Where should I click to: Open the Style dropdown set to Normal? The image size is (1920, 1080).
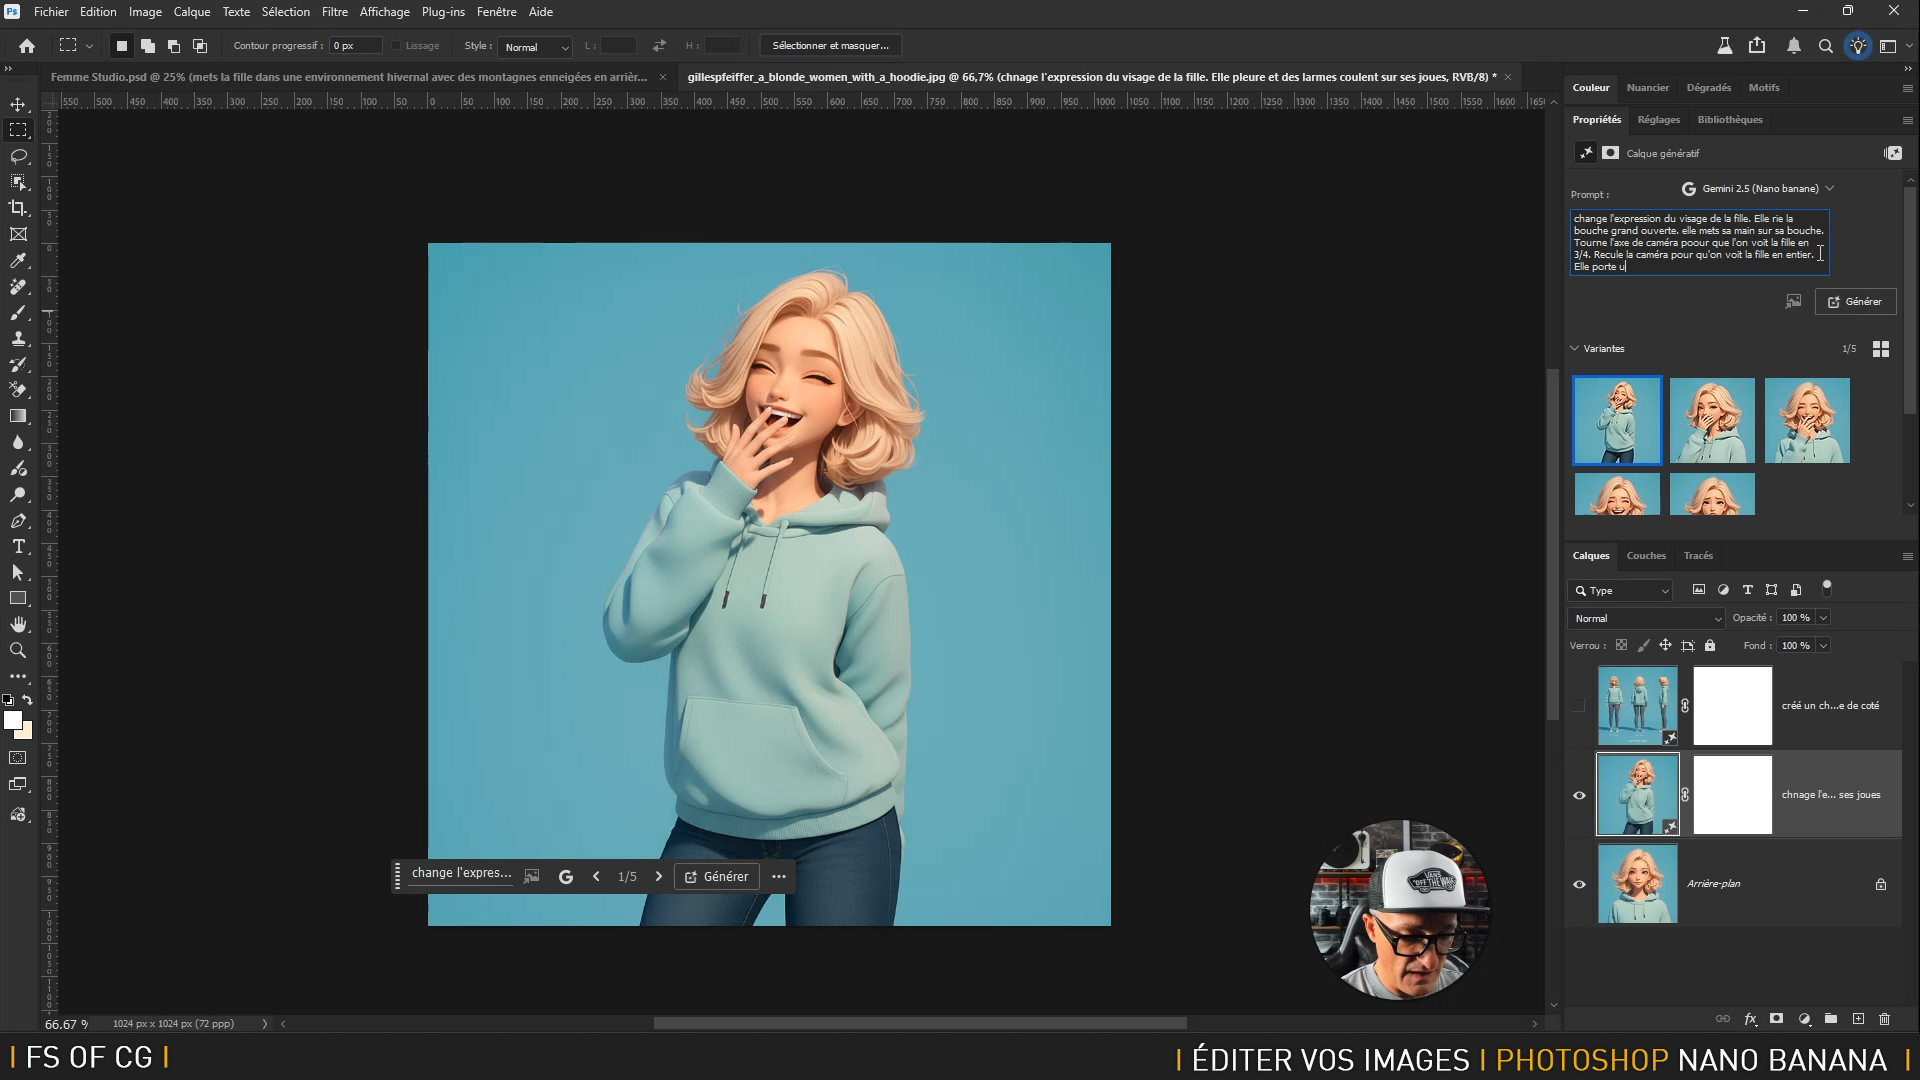coord(535,47)
